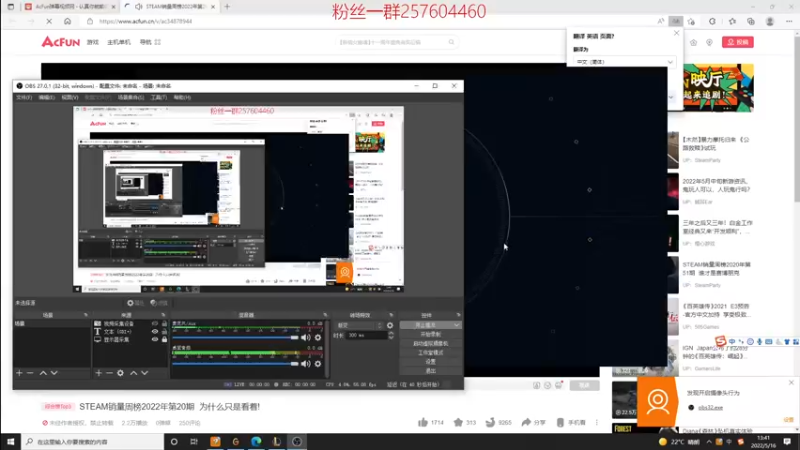The width and height of the screenshot is (800, 450).
Task: Toggle visibility of 视频采集设备 source
Action: point(155,323)
